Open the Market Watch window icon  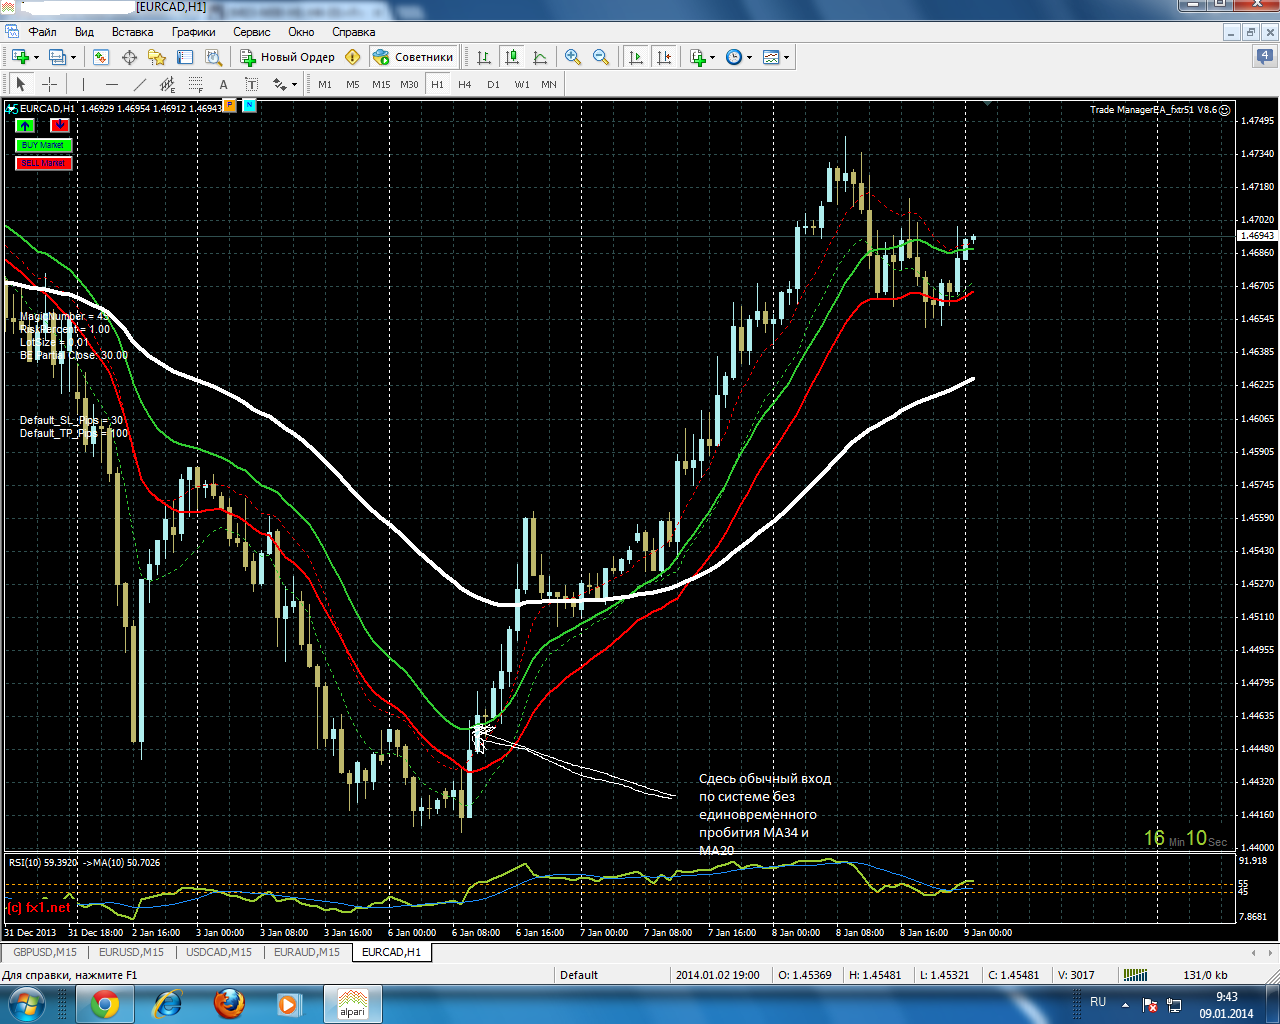click(x=101, y=57)
